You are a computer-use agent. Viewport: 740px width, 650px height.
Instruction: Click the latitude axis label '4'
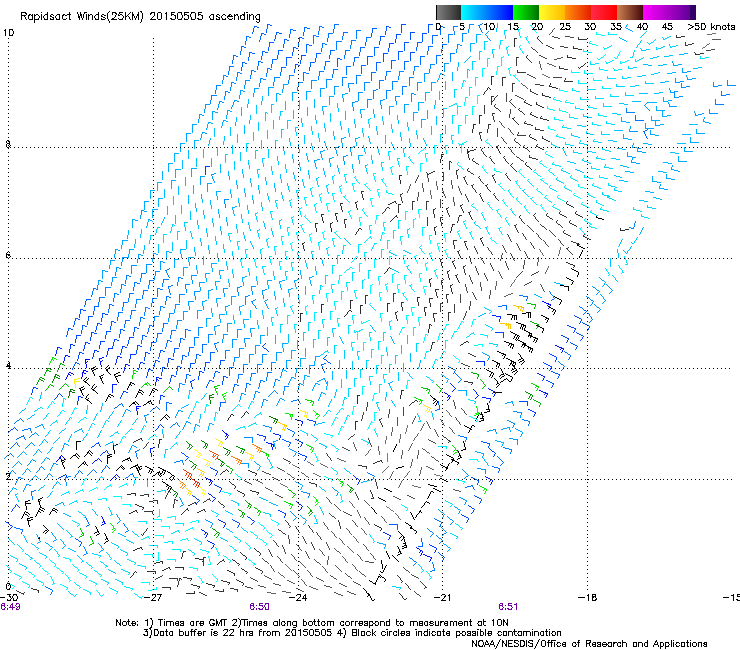tap(8, 365)
